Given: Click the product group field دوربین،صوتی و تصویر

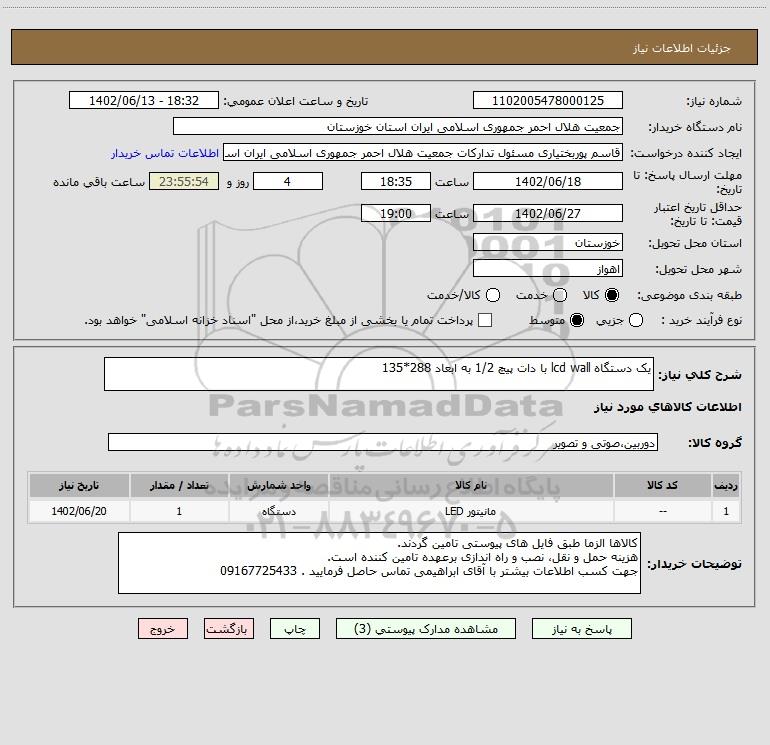Looking at the screenshot, I should pos(383,442).
